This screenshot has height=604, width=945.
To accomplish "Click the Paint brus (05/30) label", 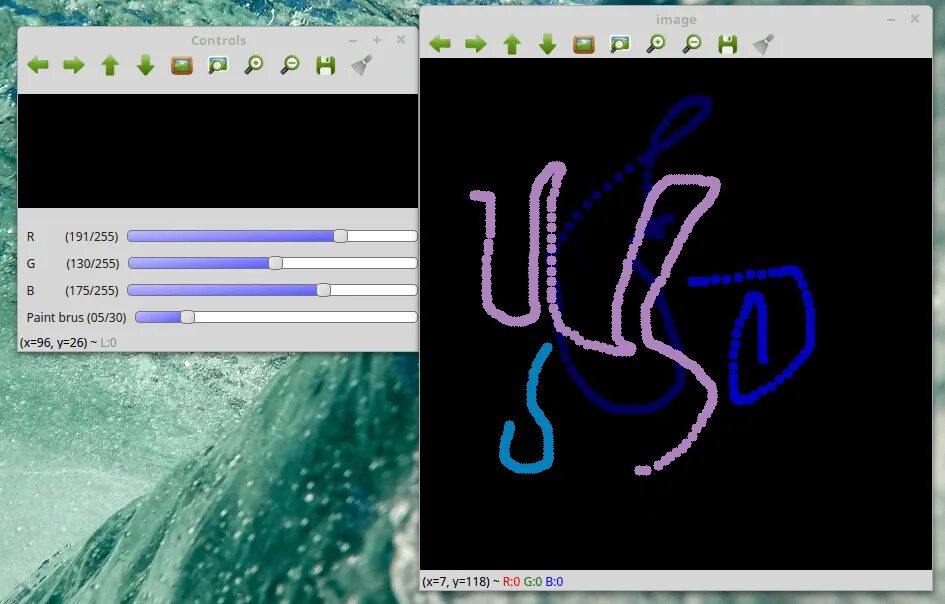I will pos(77,317).
